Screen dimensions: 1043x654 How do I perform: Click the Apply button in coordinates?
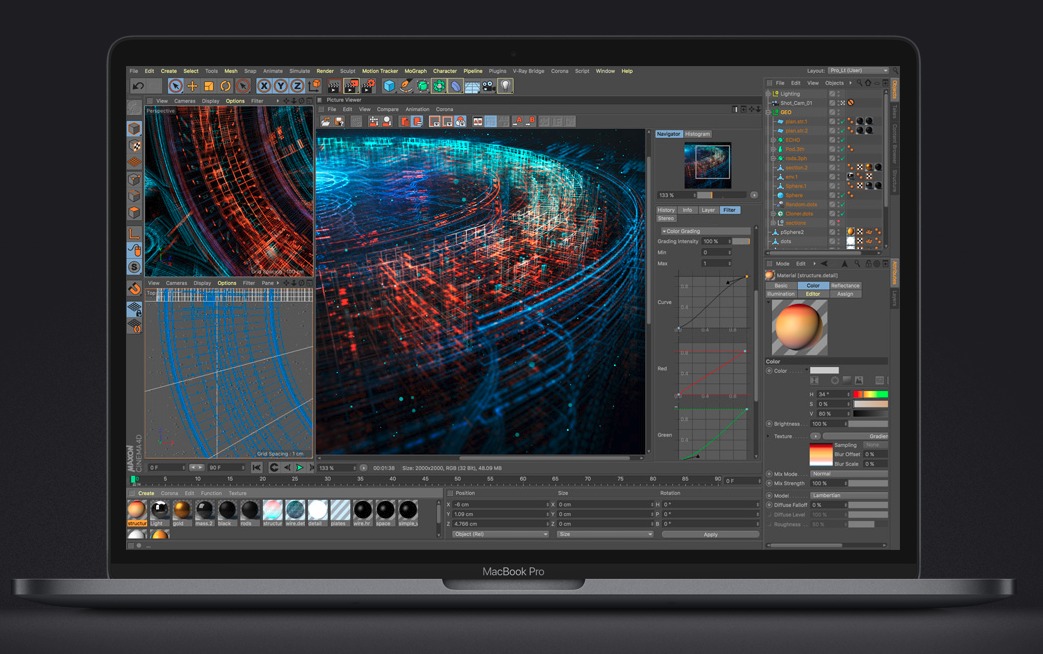[x=710, y=534]
